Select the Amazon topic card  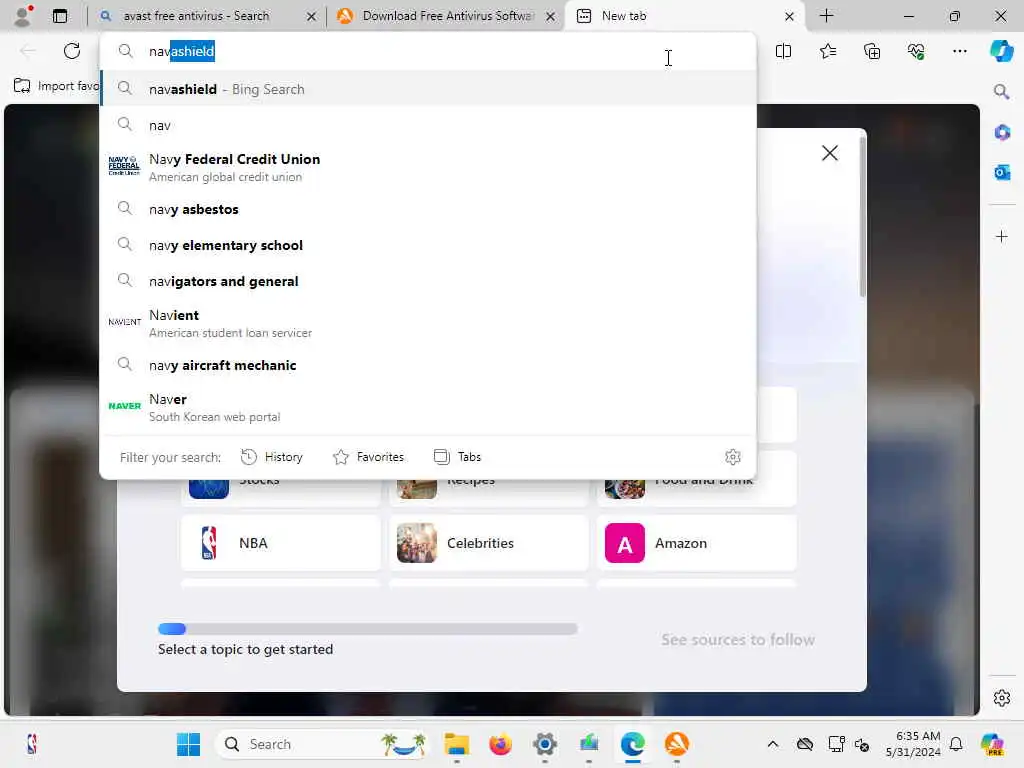[x=696, y=543]
